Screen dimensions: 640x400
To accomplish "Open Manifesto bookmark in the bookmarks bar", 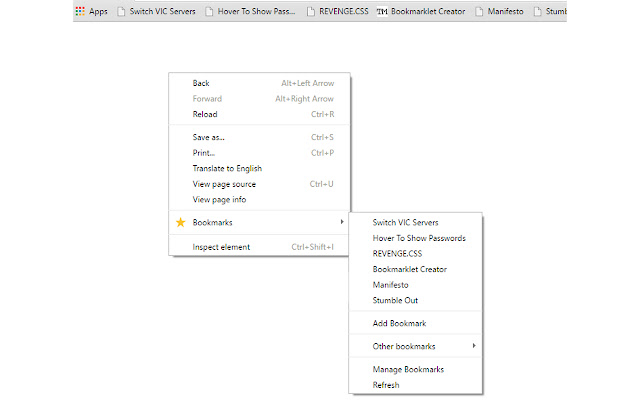I will pos(505,11).
